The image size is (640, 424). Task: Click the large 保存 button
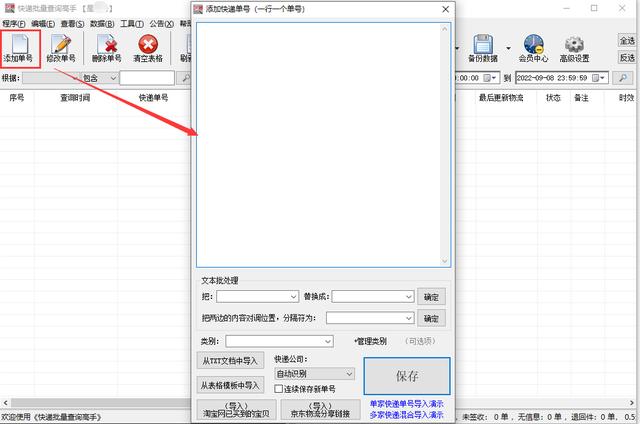407,376
